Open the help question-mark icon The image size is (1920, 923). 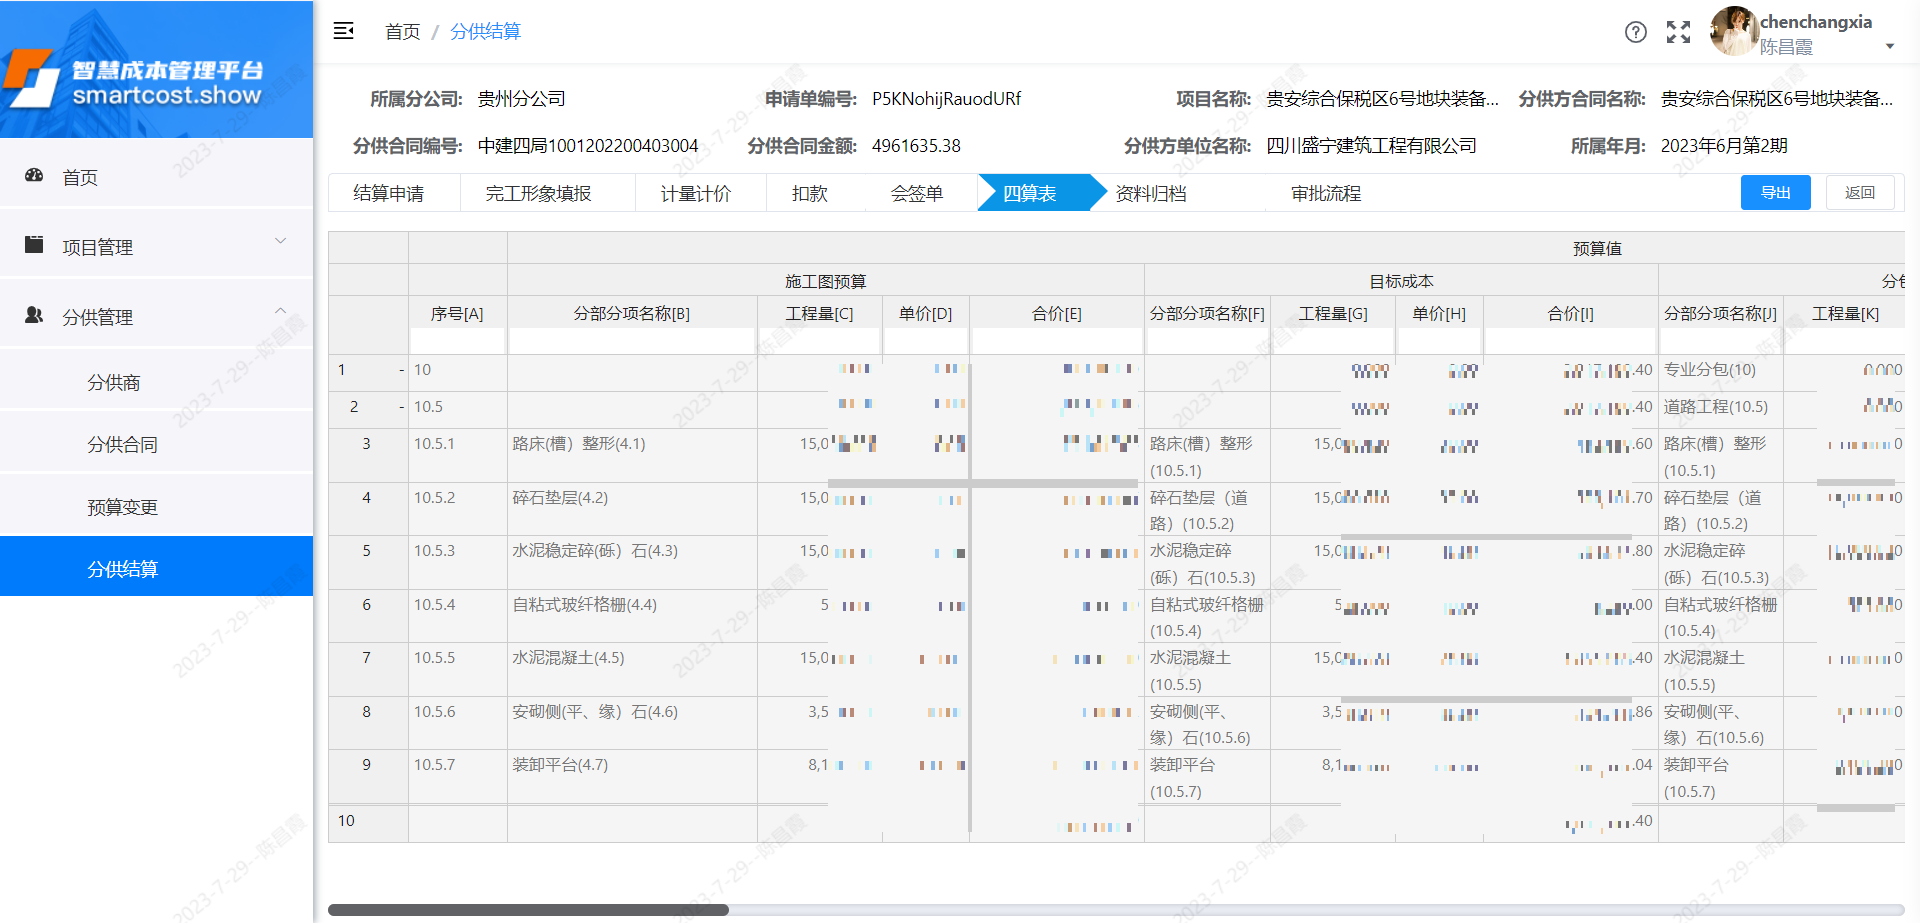(1636, 32)
